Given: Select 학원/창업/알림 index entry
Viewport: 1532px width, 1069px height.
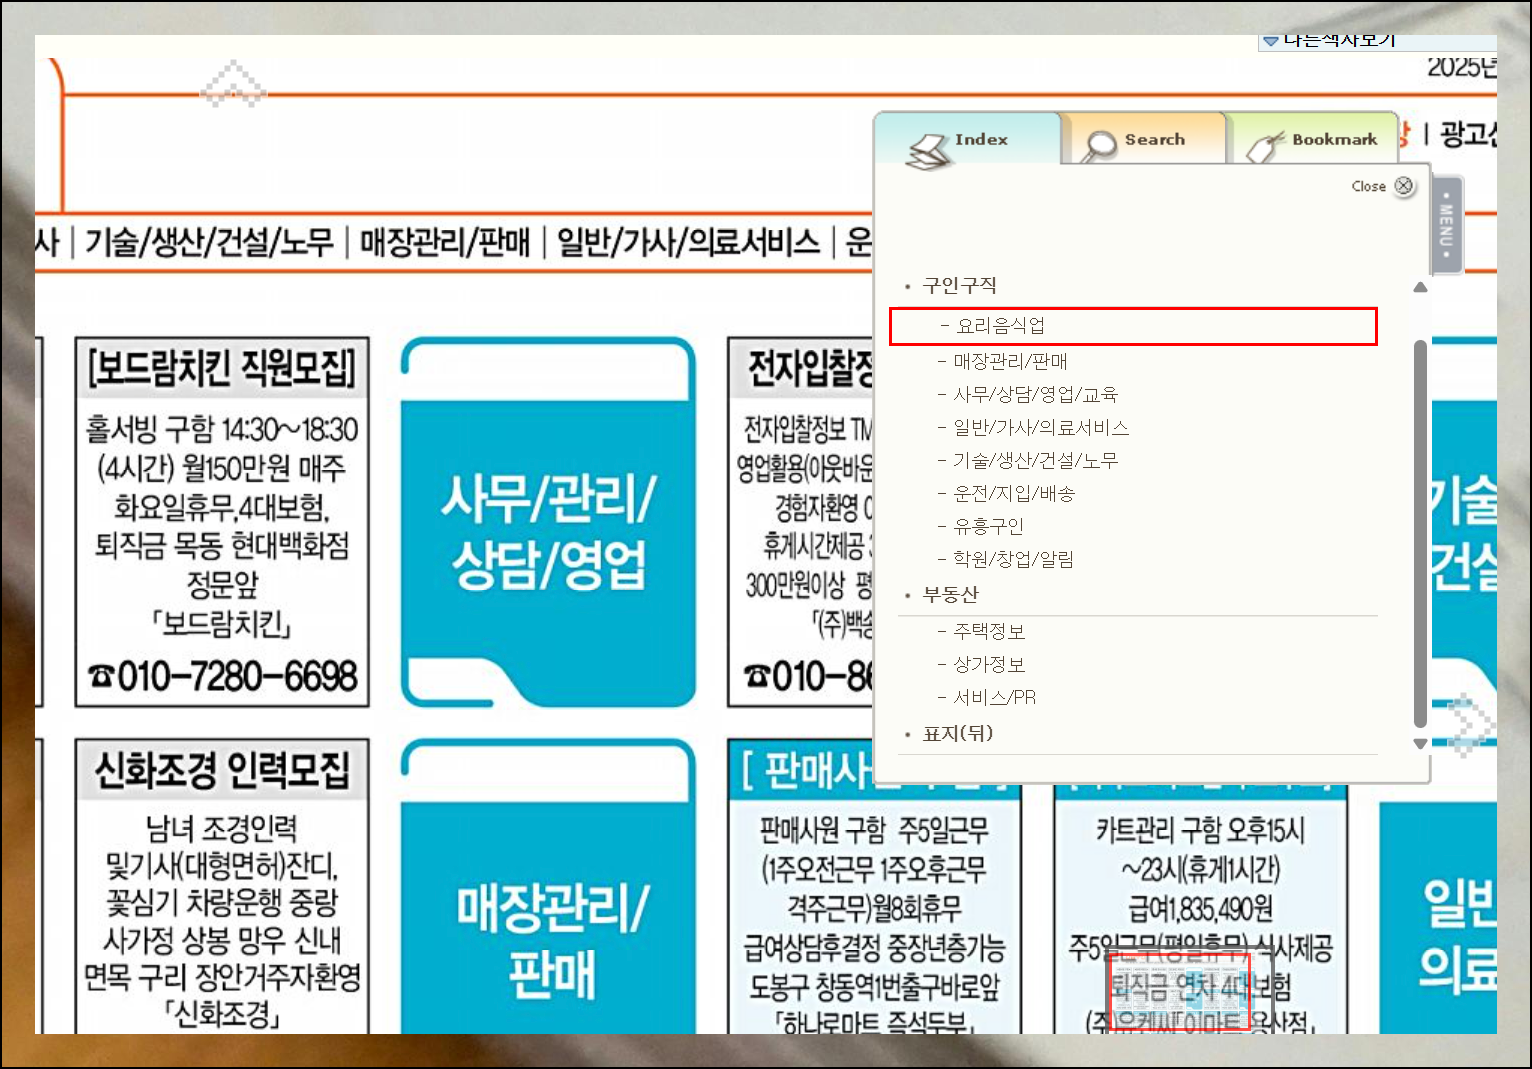Looking at the screenshot, I should click(1013, 559).
